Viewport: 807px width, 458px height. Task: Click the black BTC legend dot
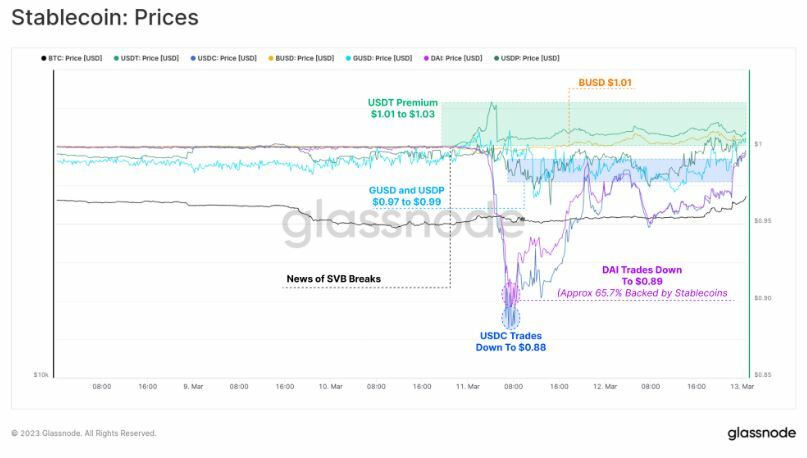[42, 58]
